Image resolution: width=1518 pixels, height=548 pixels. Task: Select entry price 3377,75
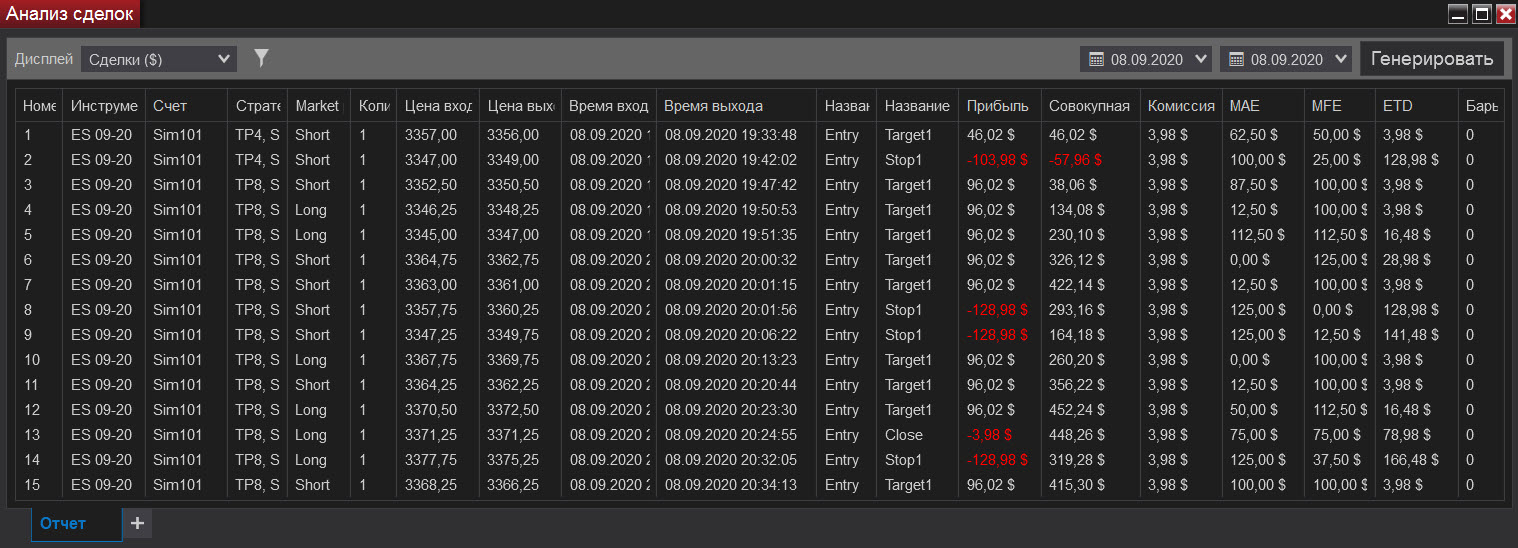[430, 460]
